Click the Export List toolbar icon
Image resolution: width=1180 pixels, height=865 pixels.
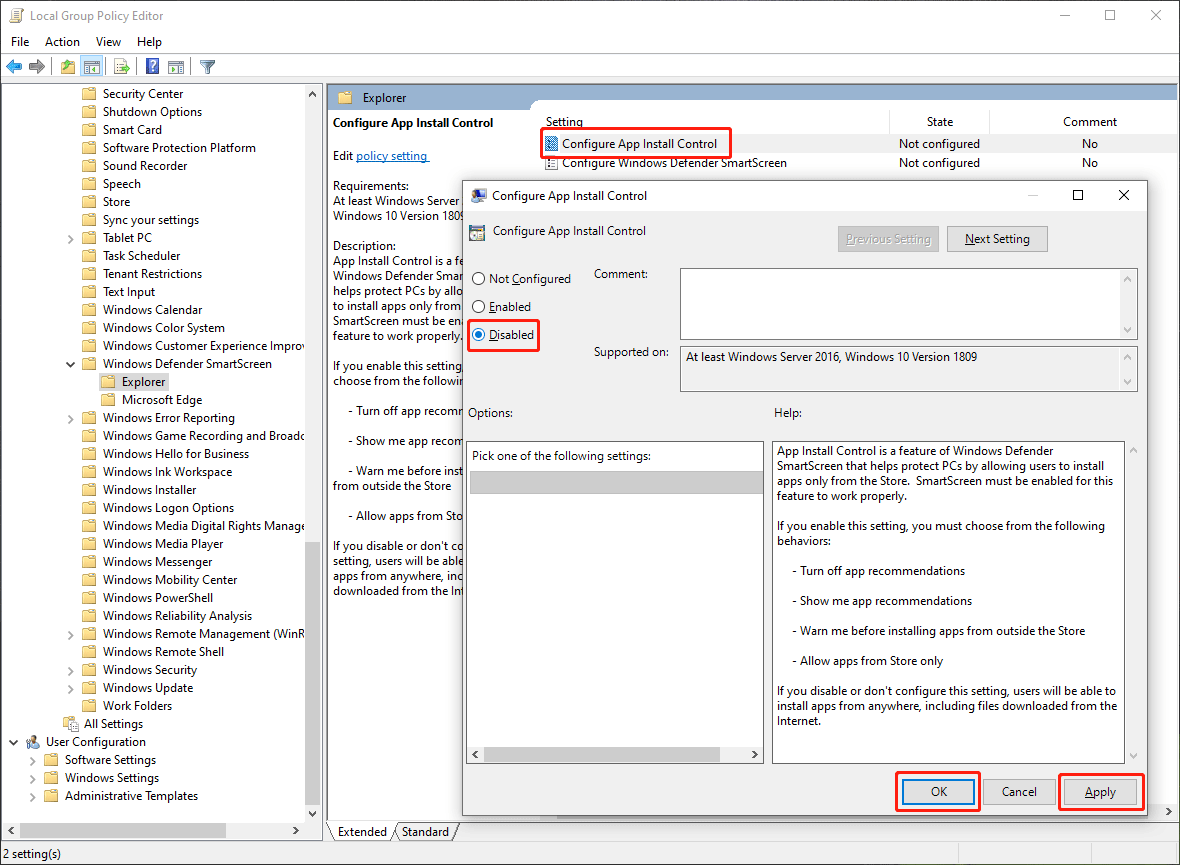pyautogui.click(x=122, y=67)
